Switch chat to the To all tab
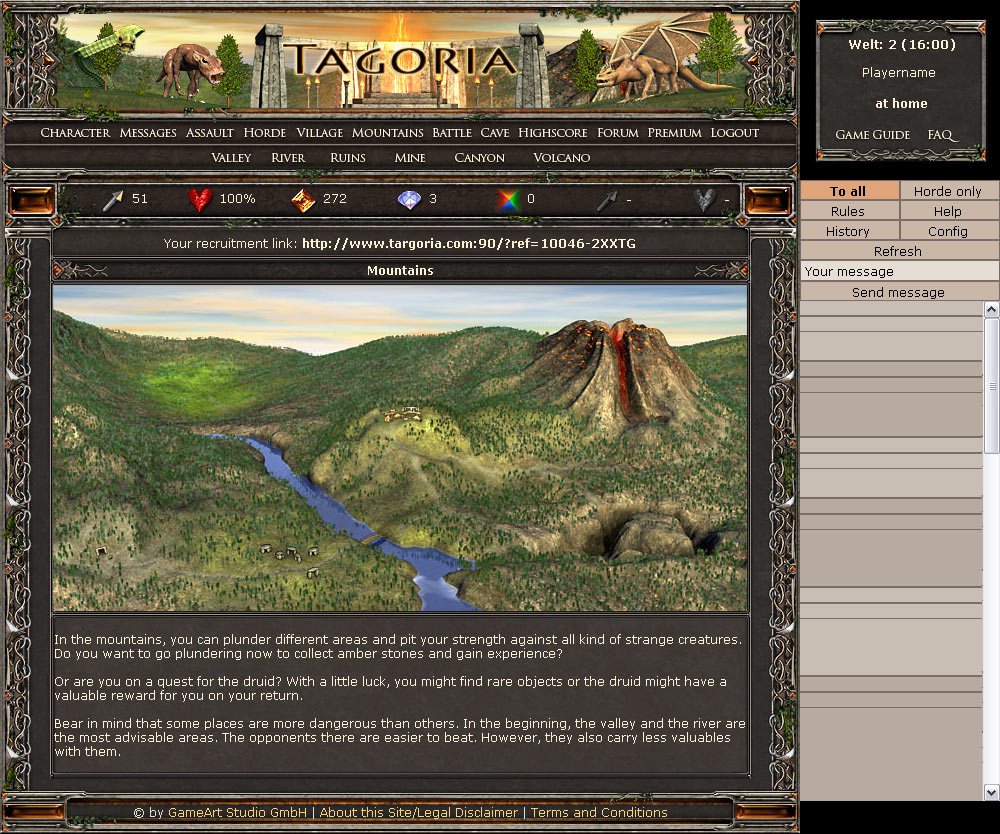 (x=849, y=191)
